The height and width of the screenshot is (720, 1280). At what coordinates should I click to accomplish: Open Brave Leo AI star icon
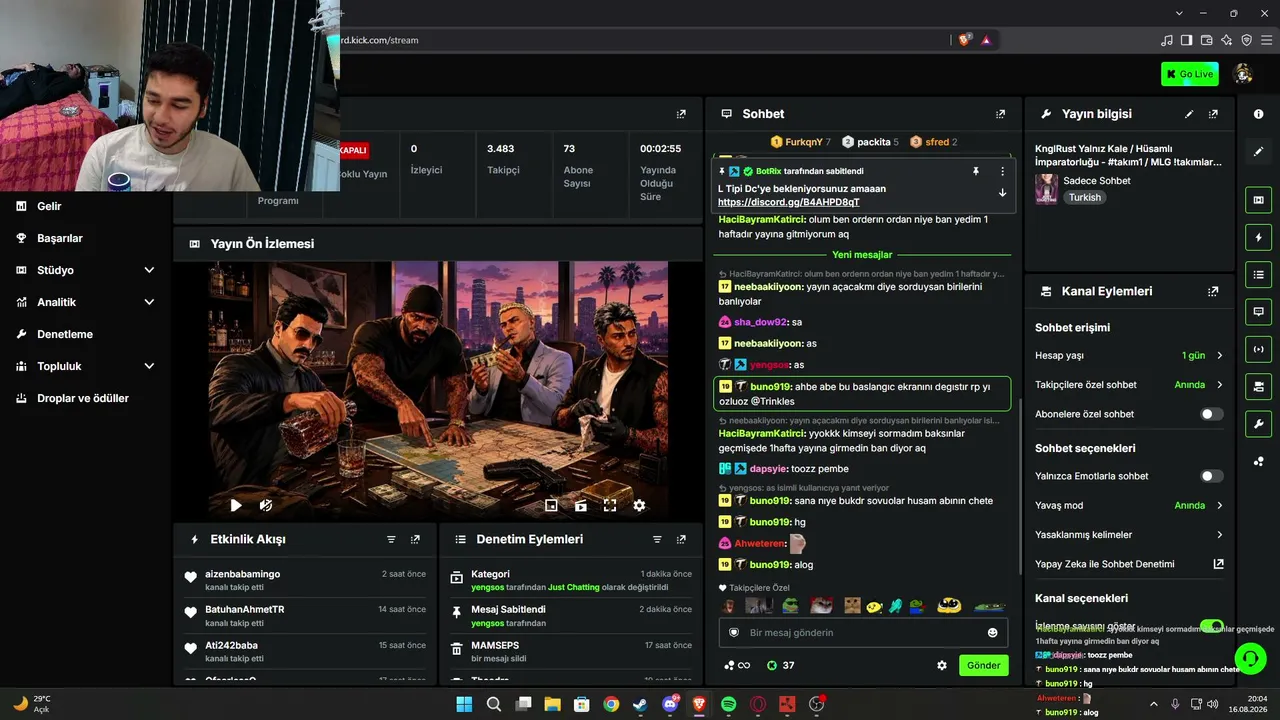coord(1226,40)
